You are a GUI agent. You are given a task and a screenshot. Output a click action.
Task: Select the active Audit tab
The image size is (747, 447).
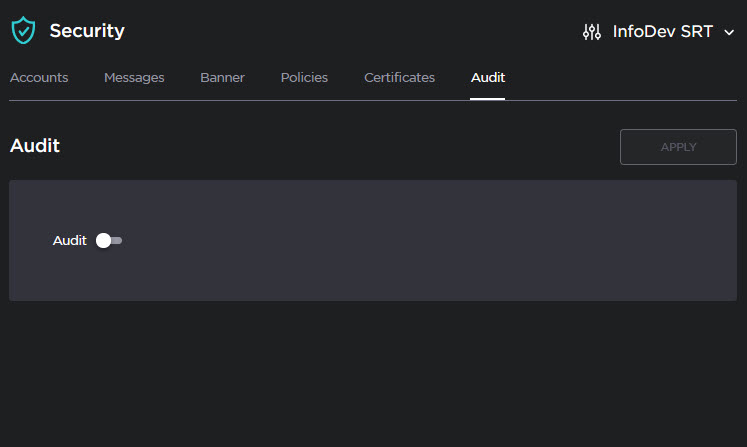[488, 77]
